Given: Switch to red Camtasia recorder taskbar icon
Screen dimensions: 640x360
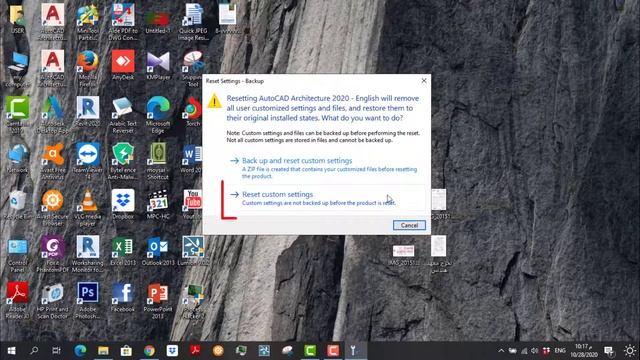Looking at the screenshot, I should point(333,351).
